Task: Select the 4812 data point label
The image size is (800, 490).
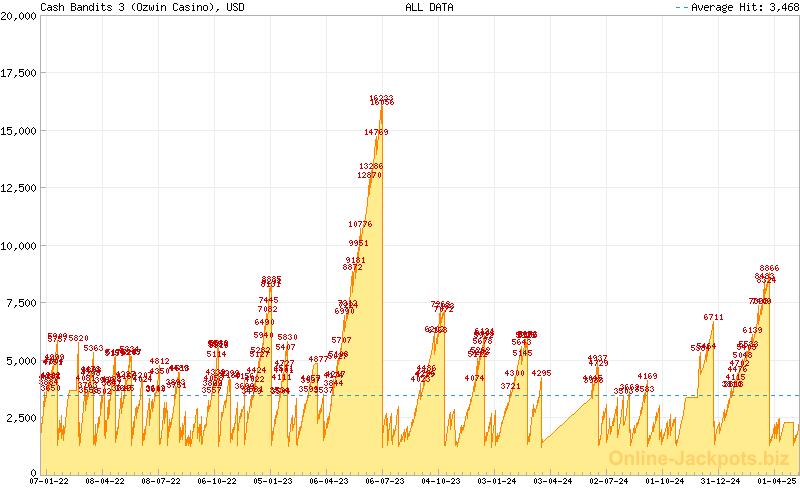Action: 159,361
